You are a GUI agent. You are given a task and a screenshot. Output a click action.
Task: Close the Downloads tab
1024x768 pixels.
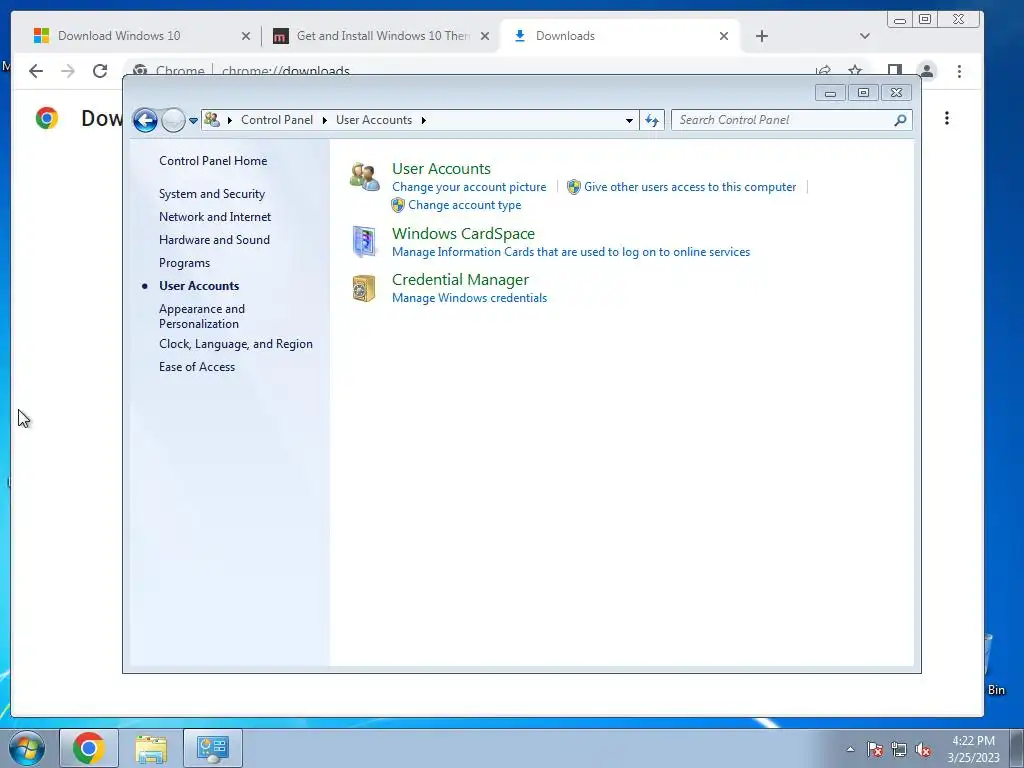coord(724,36)
